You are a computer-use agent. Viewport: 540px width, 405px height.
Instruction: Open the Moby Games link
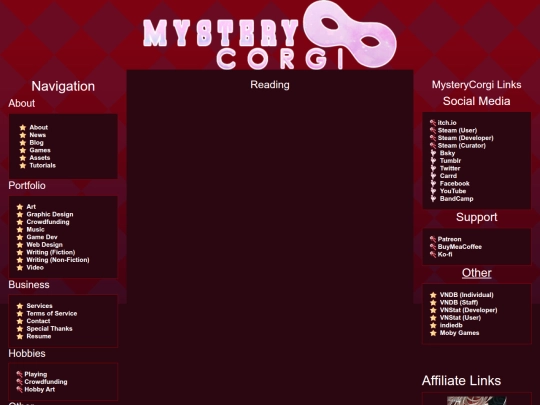(x=459, y=333)
